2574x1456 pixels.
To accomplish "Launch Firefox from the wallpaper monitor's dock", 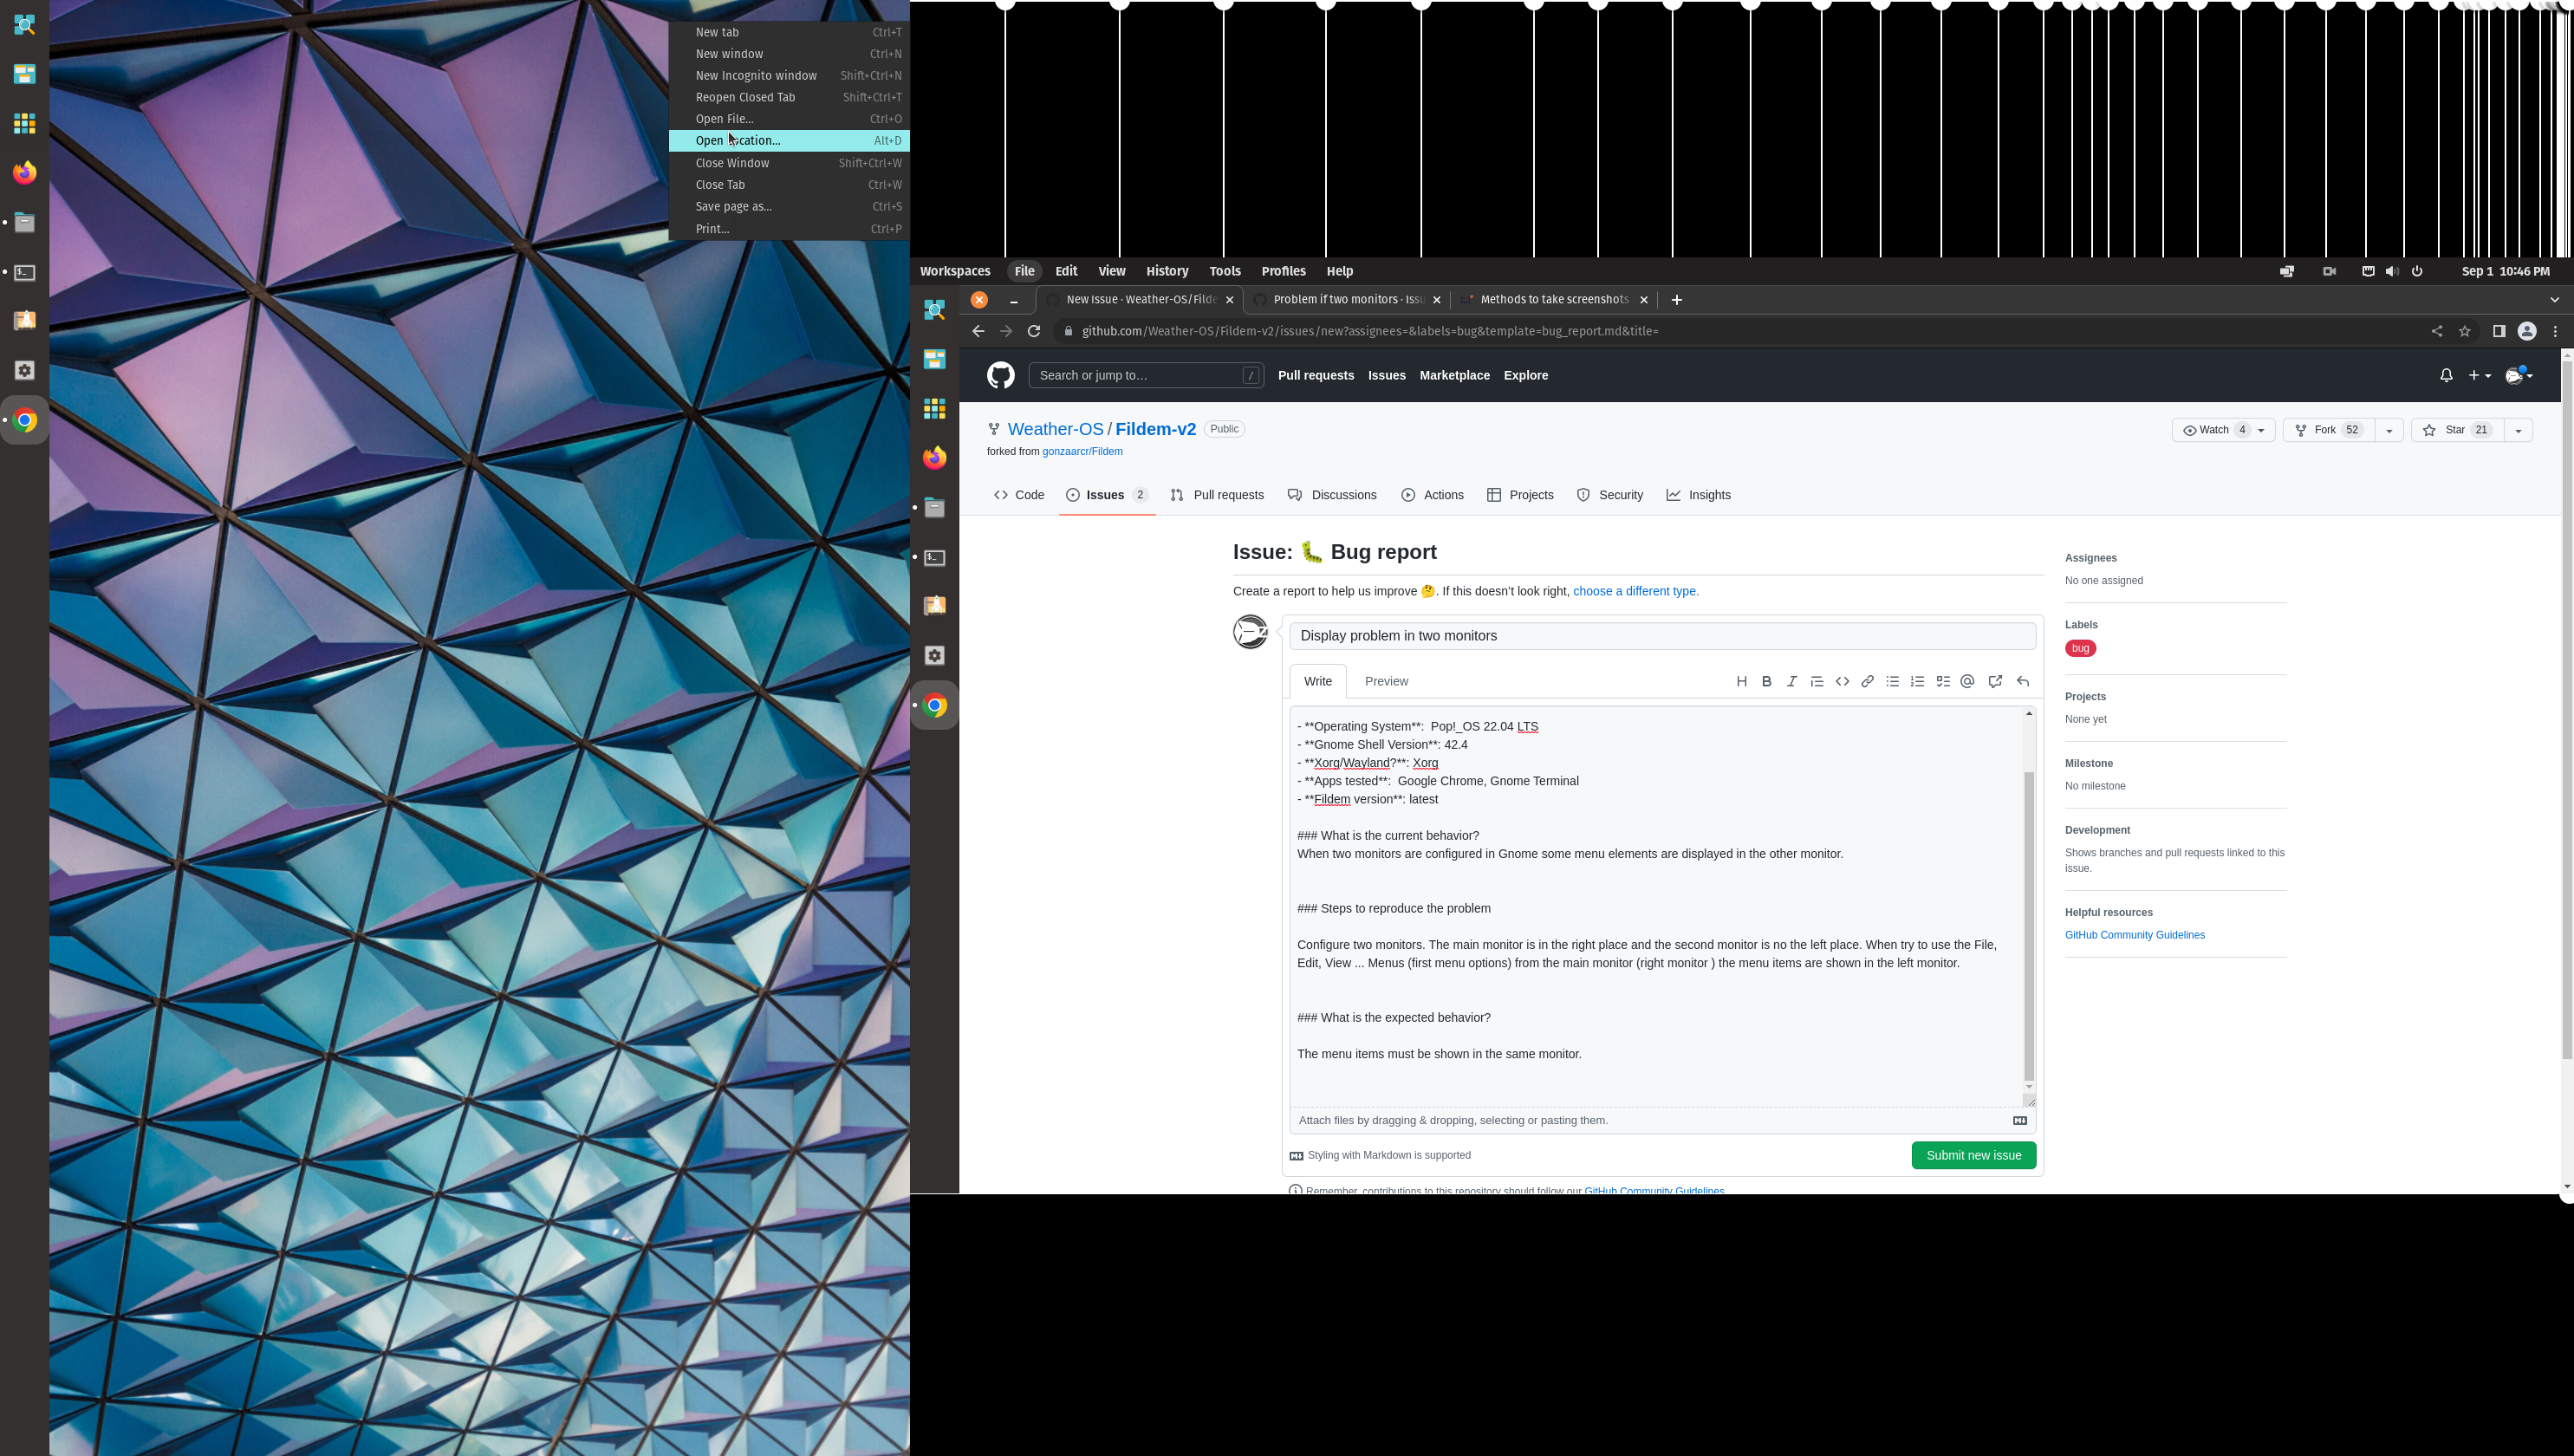I will [25, 173].
